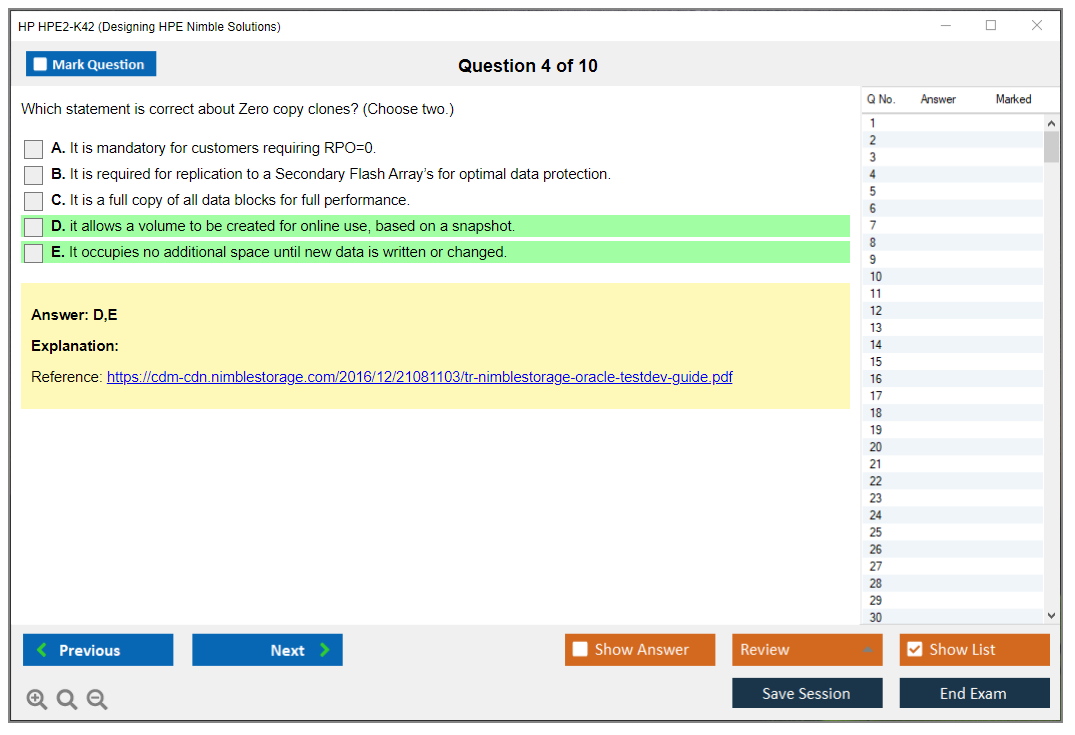Select answer option A checkbox
The image size is (1075, 735).
(34, 149)
